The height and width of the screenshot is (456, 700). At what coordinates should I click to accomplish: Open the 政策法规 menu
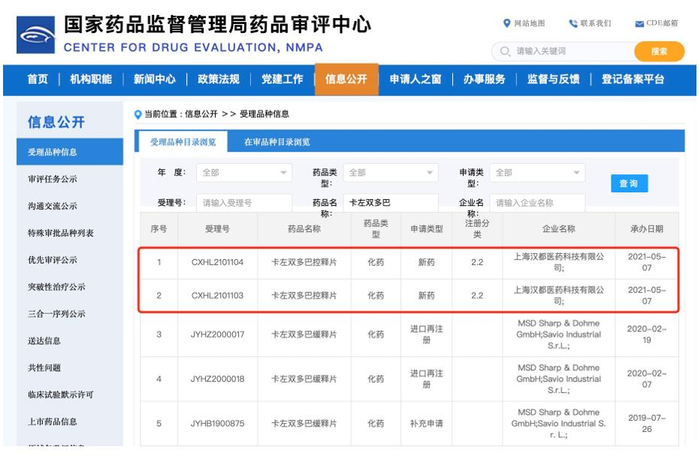[218, 79]
